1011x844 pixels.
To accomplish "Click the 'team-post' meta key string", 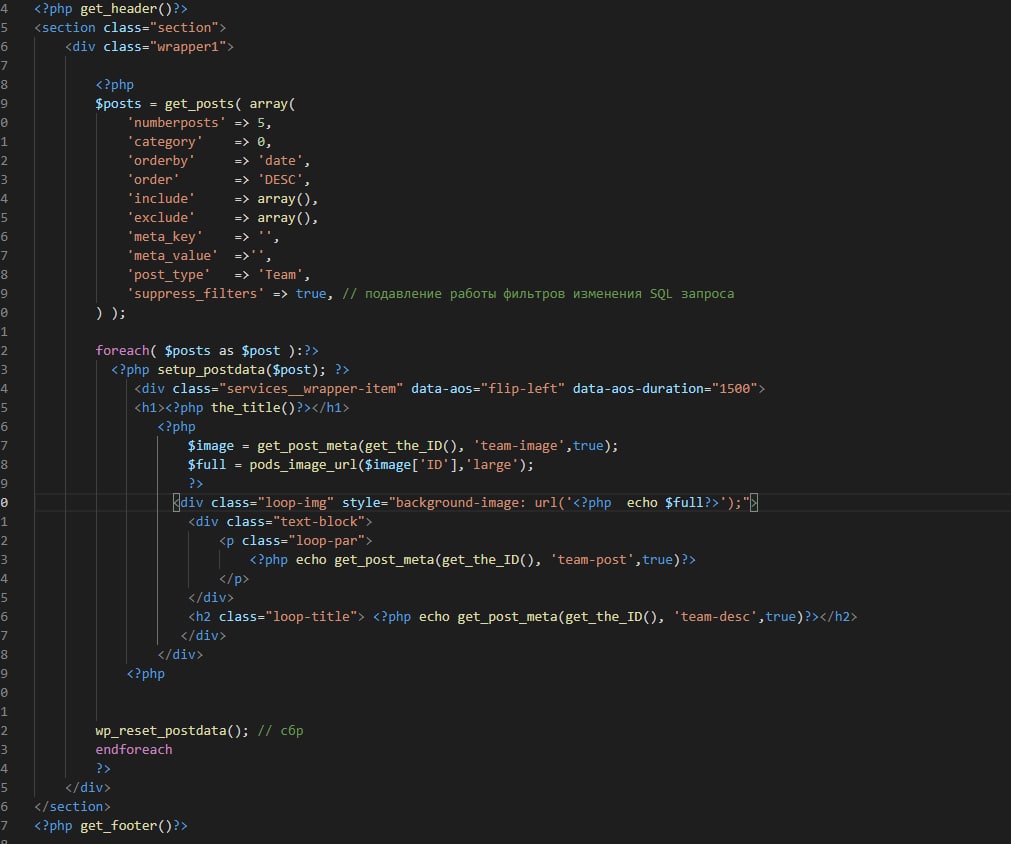I will pos(593,560).
